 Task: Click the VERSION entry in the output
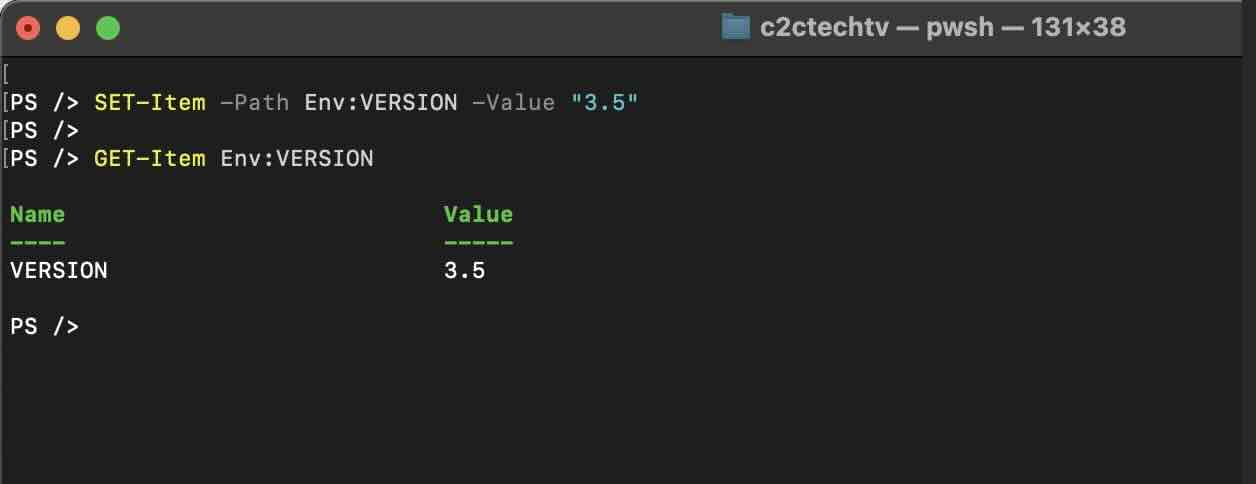point(59,270)
